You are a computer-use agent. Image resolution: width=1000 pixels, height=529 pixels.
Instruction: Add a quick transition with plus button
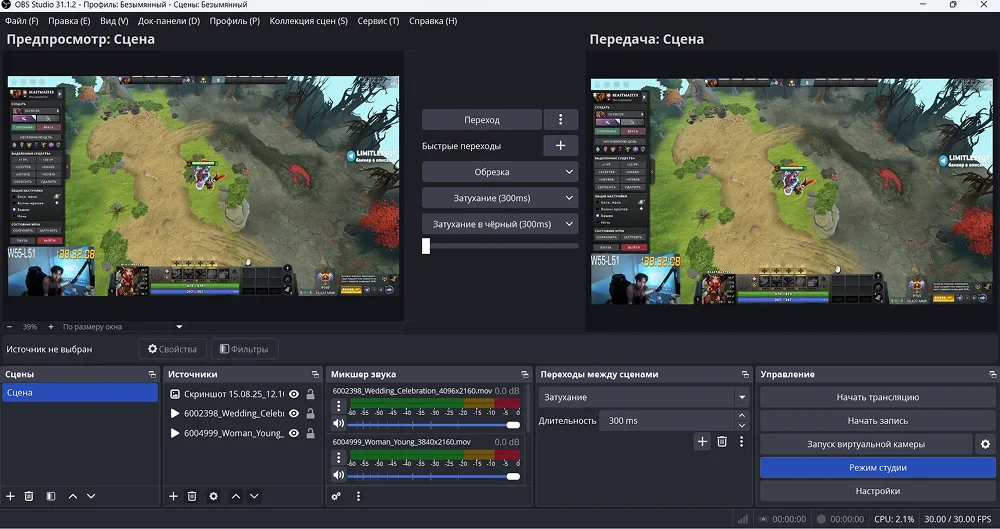[x=561, y=146]
